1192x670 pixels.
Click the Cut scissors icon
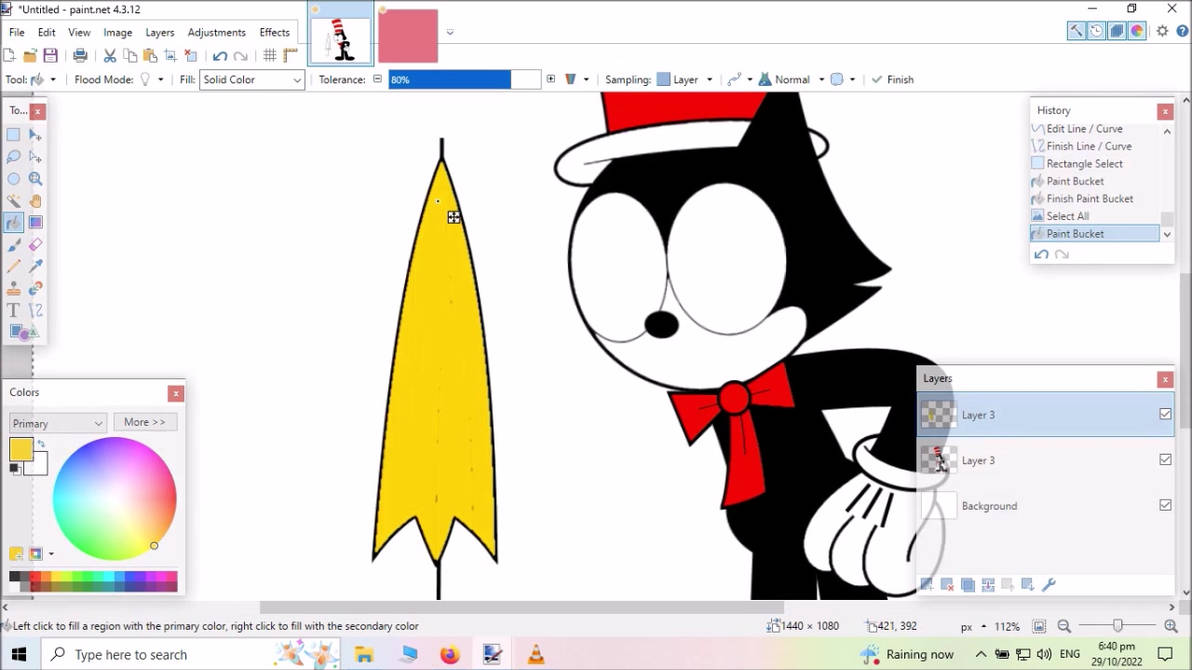coord(109,56)
